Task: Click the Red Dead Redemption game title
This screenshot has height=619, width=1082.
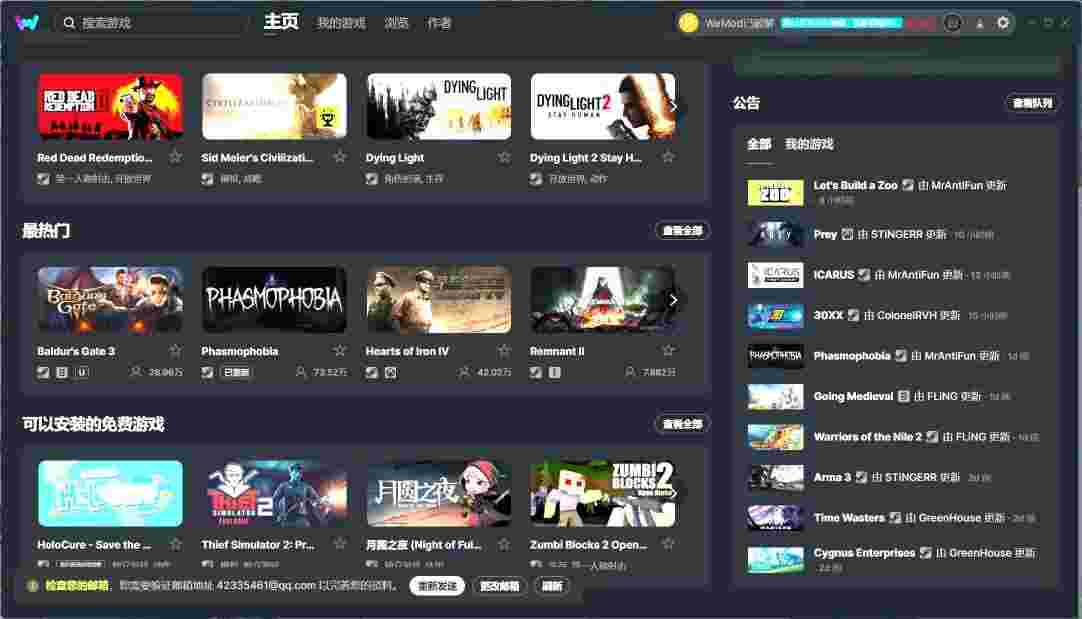Action: click(x=95, y=157)
